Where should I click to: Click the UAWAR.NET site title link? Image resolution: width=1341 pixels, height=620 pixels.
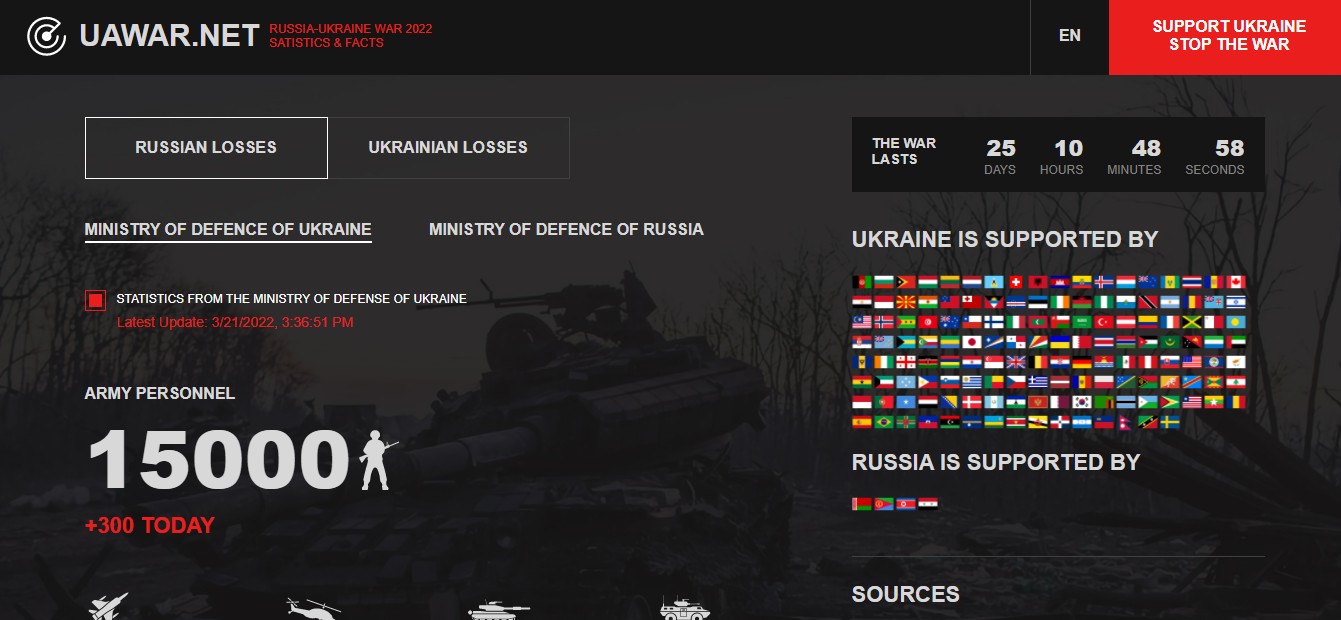tap(169, 37)
